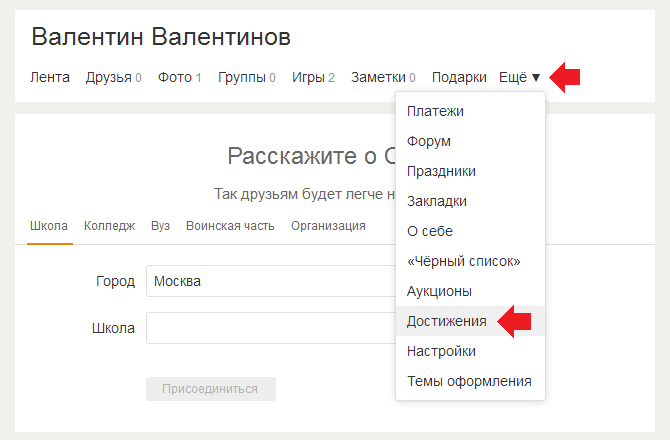Click О себе in dropdown
The height and width of the screenshot is (440, 670).
[x=430, y=231]
